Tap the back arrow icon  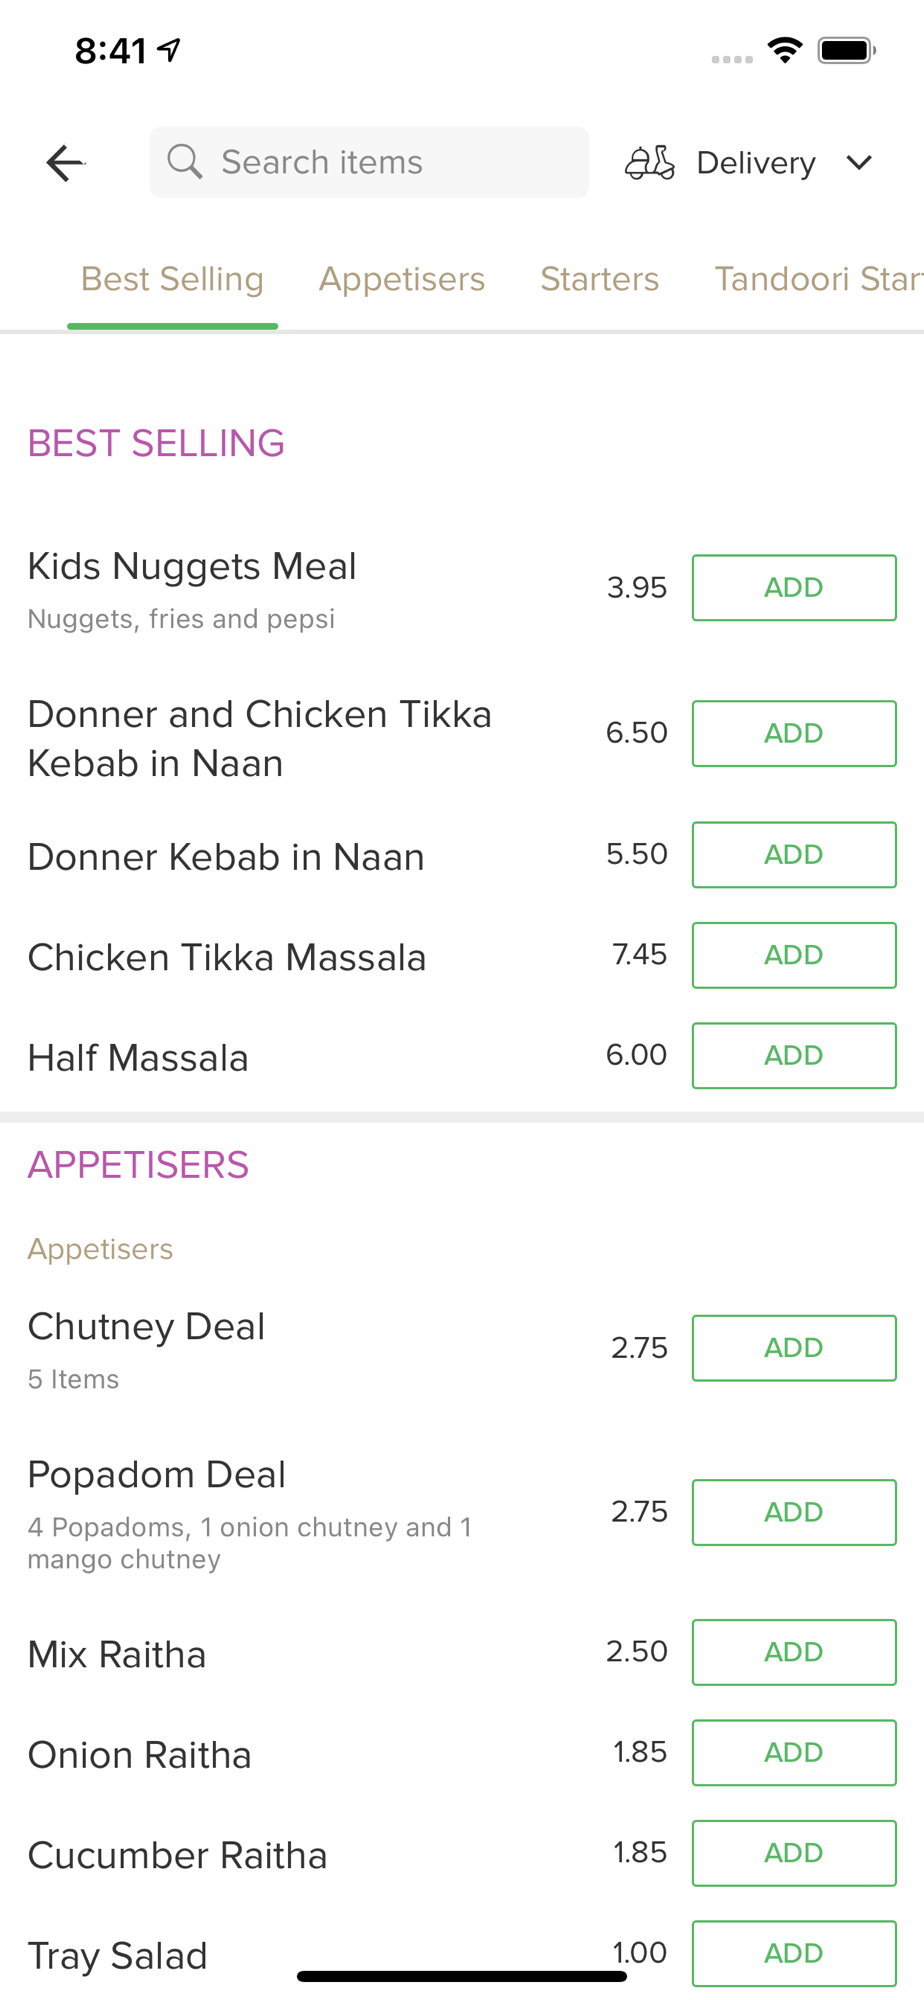[65, 163]
